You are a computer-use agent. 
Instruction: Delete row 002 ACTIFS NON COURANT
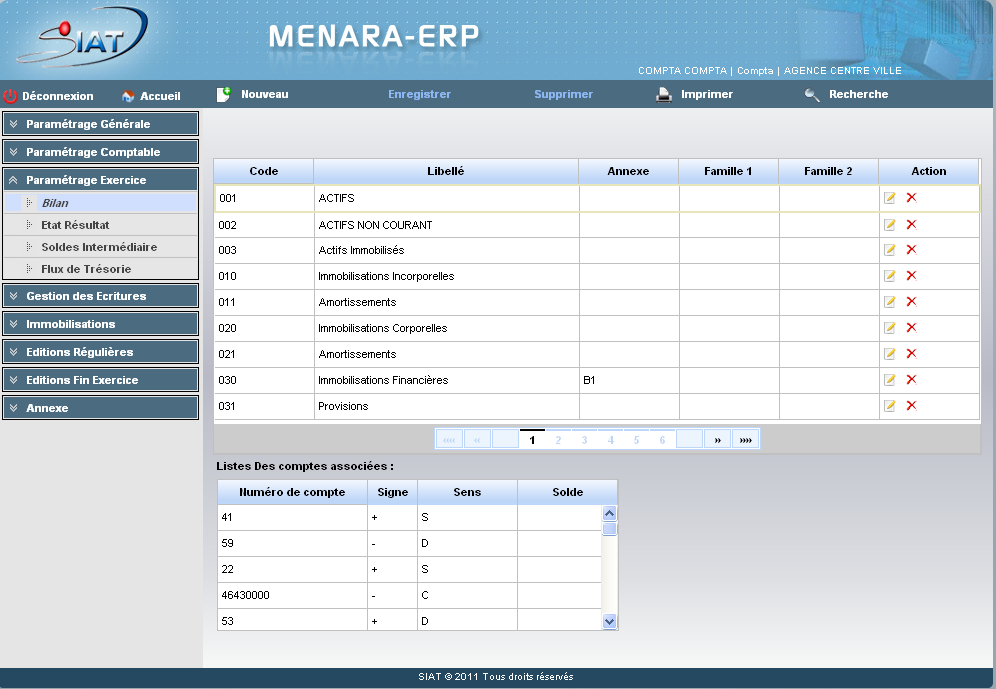point(912,224)
